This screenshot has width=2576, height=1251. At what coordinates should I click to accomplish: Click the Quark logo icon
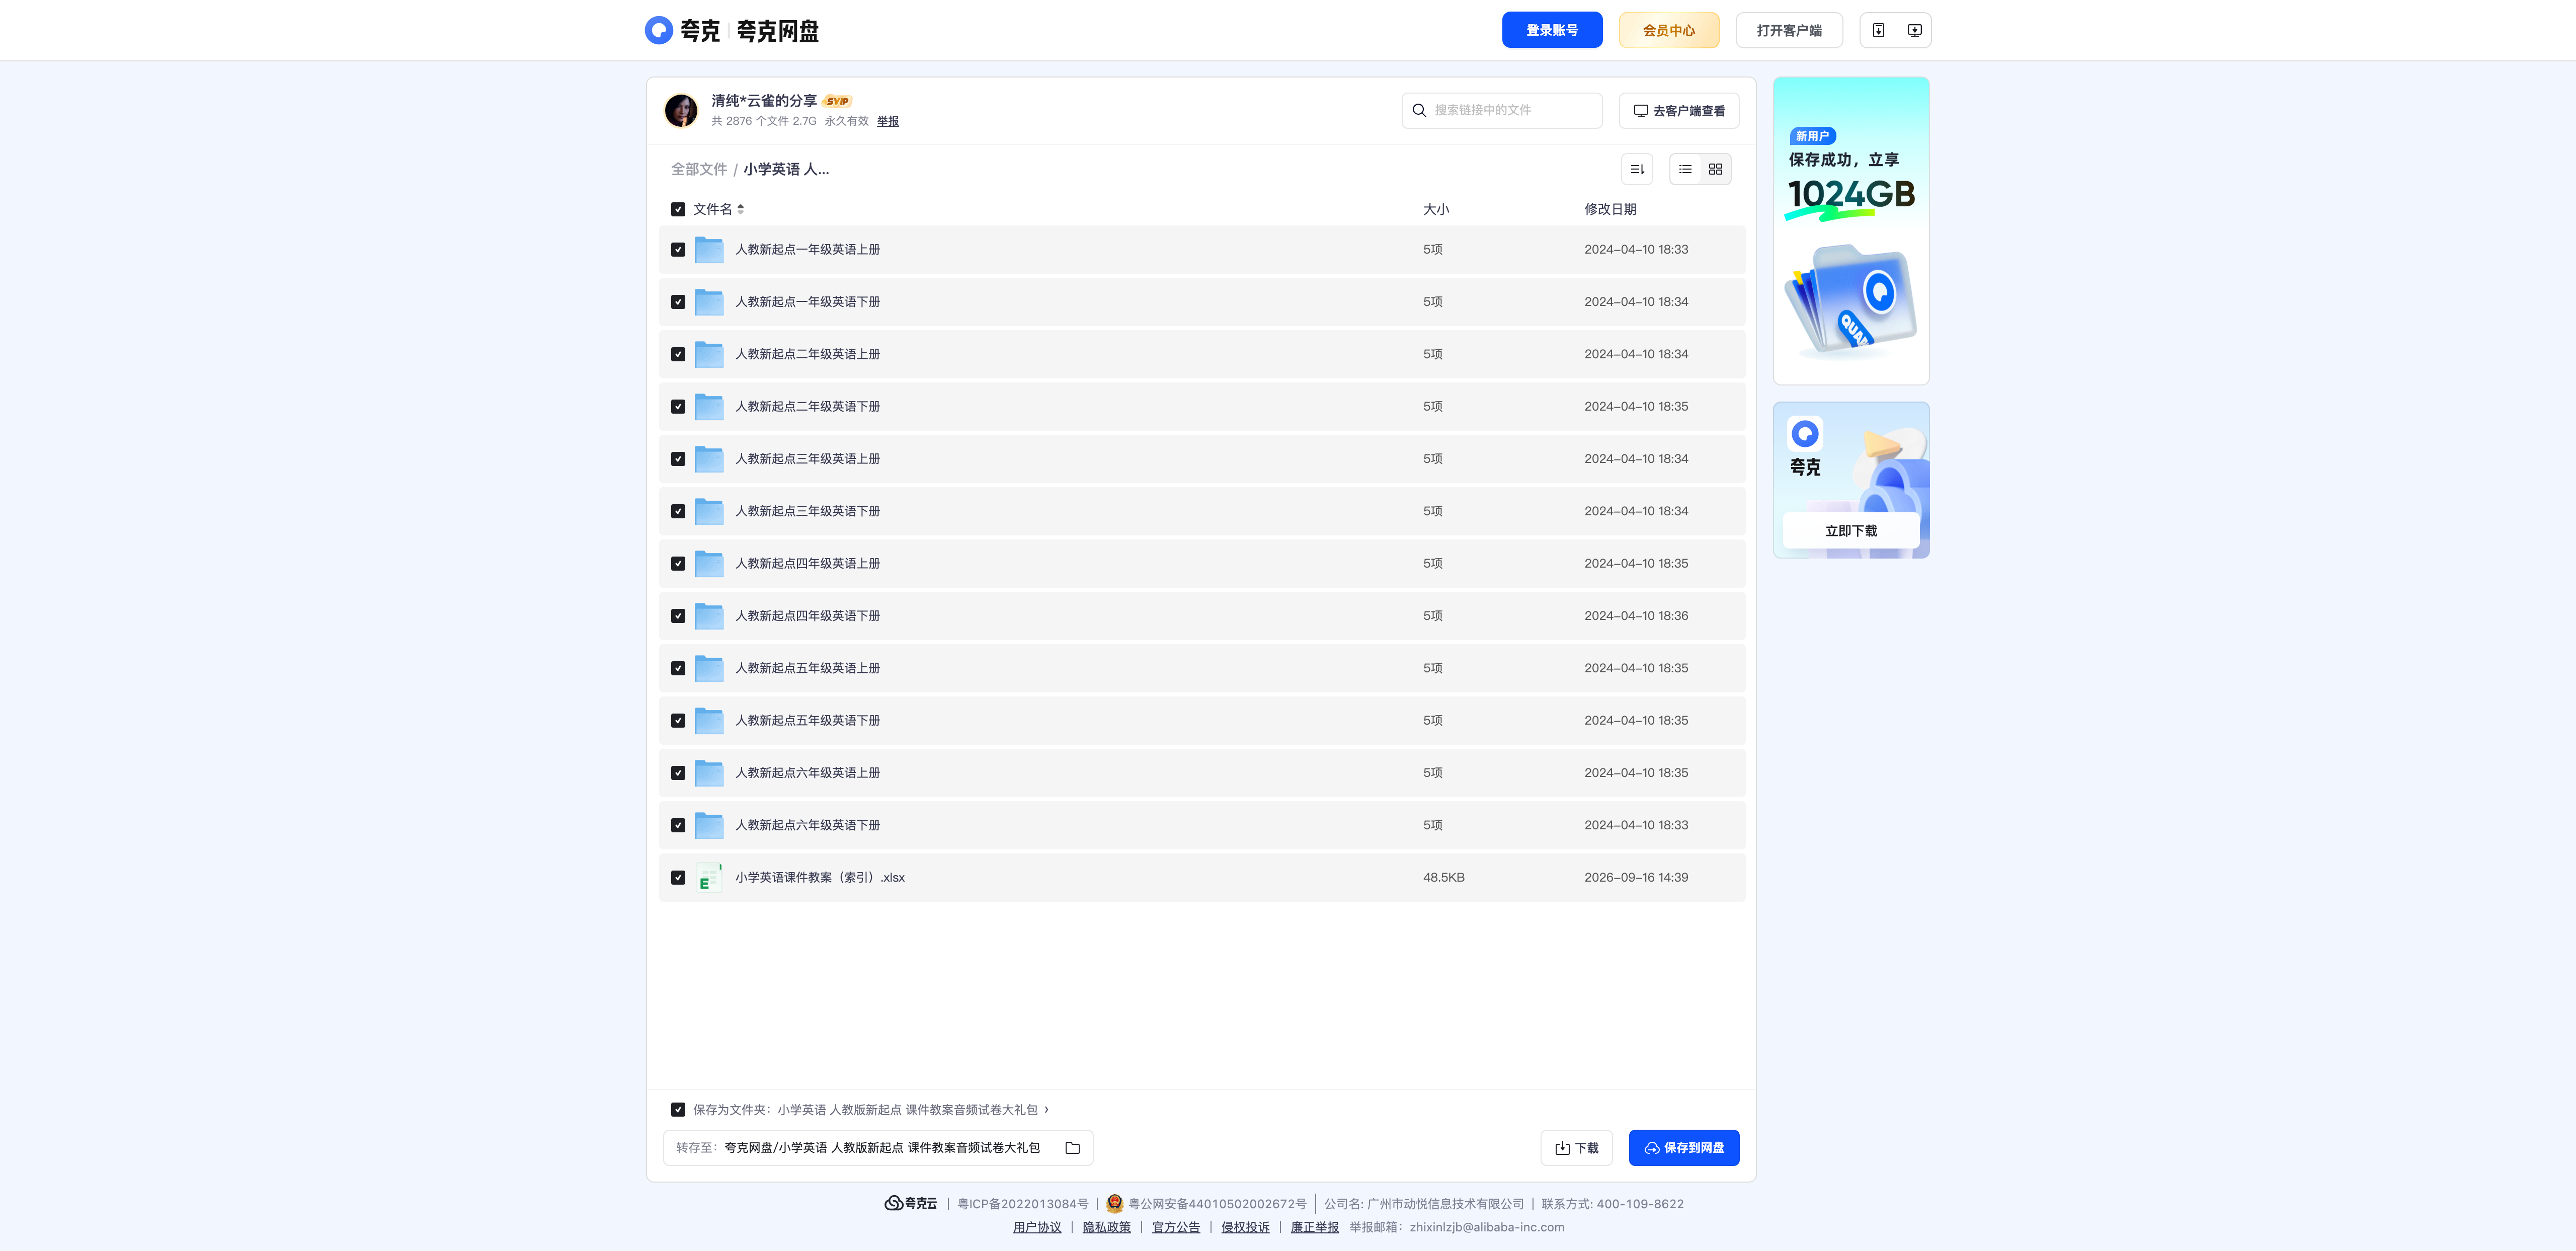(659, 30)
